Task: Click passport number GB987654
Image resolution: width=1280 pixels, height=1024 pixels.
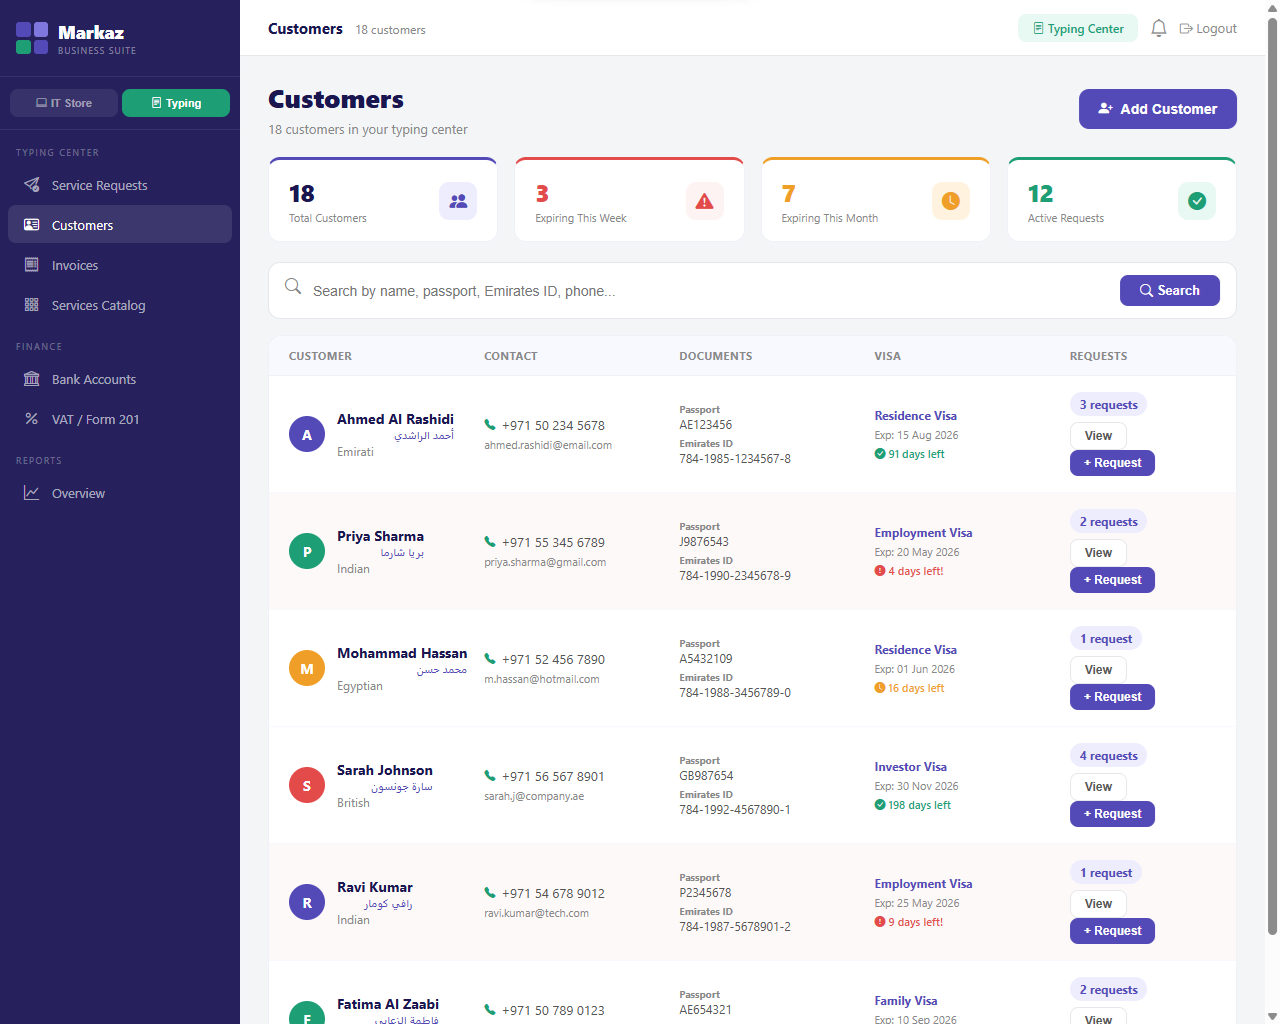Action: 706,776
